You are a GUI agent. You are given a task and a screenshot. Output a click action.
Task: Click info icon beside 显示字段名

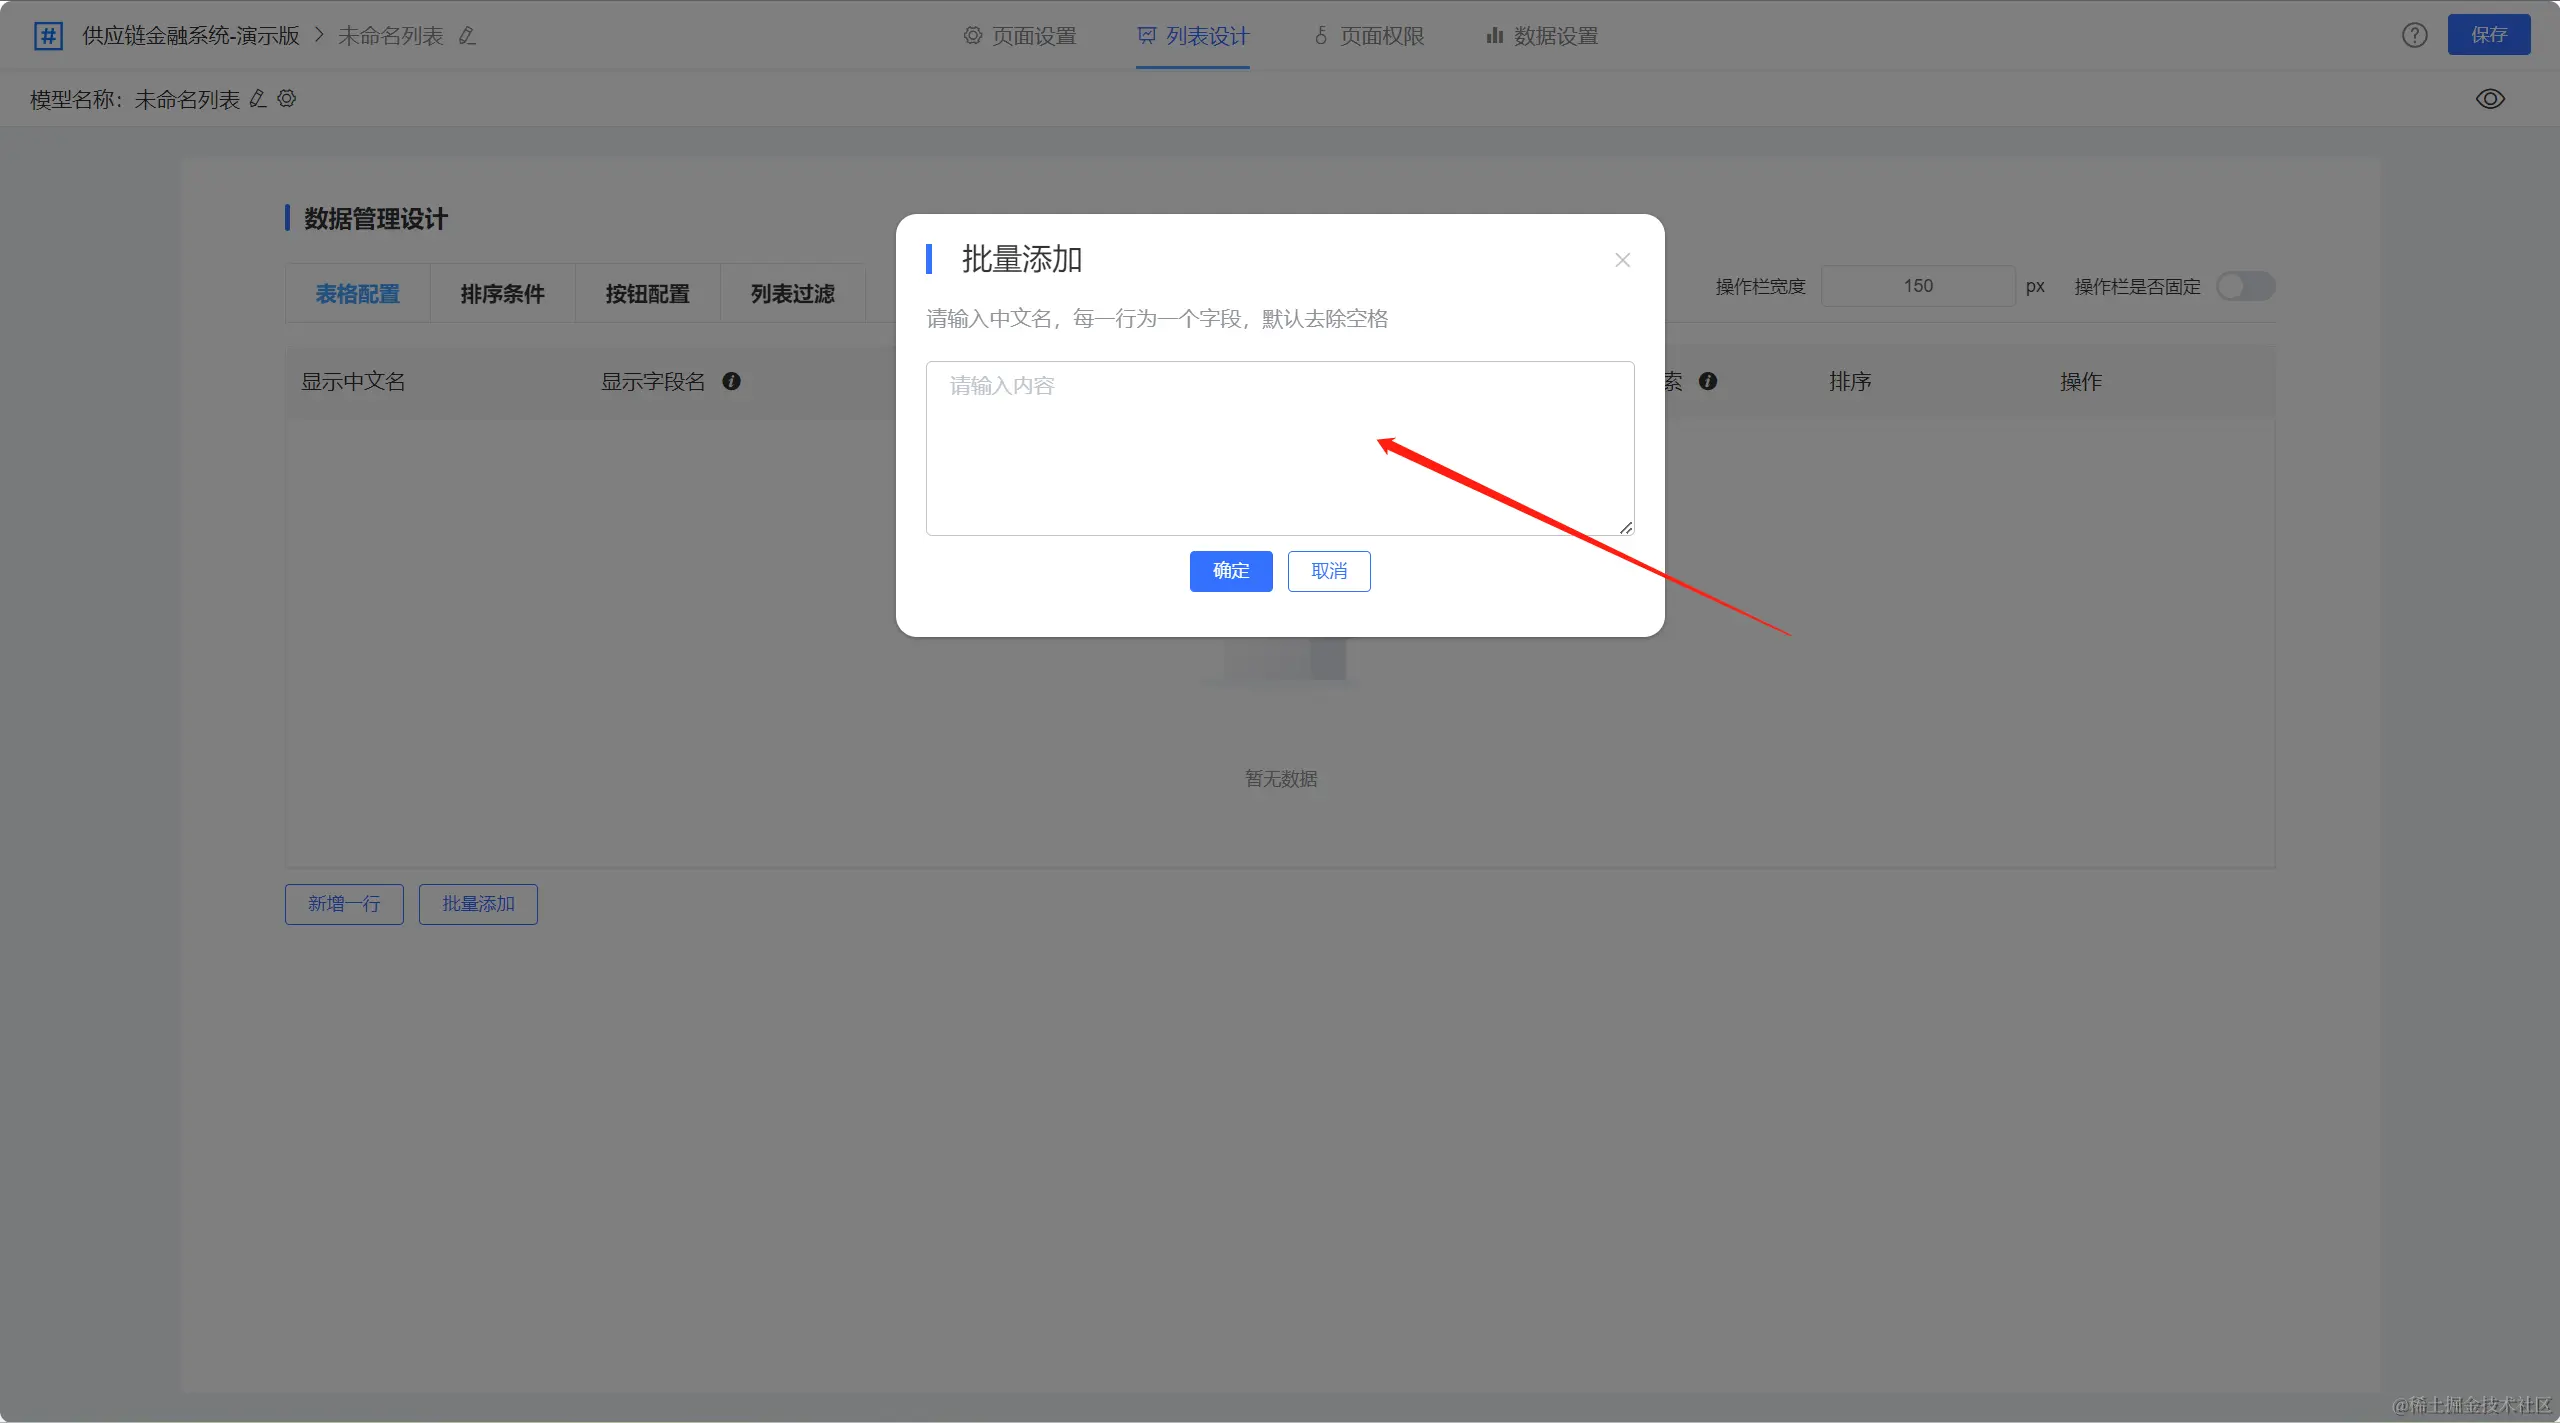tap(731, 381)
